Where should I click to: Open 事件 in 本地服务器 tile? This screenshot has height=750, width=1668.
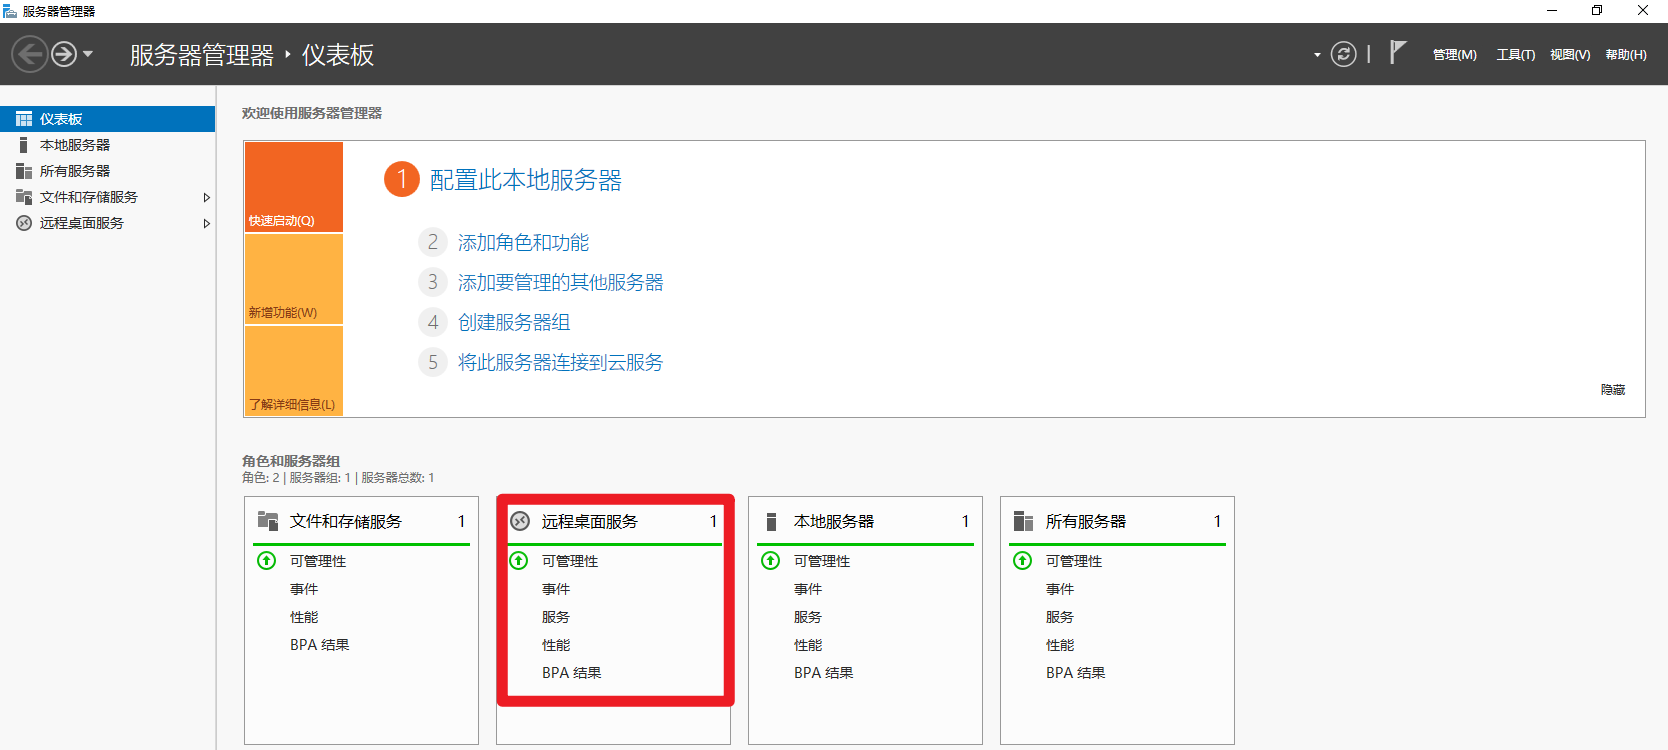click(x=808, y=589)
